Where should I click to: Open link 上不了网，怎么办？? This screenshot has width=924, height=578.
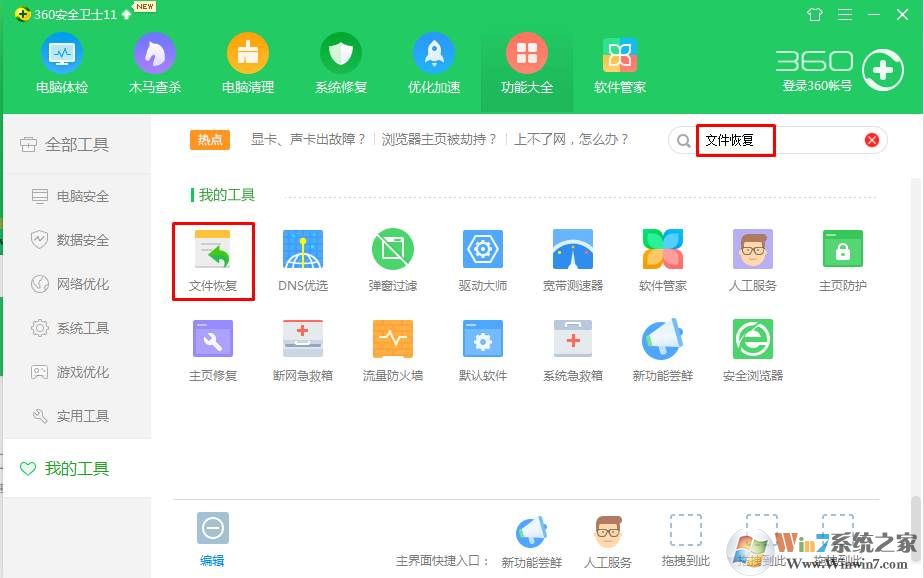[572, 140]
